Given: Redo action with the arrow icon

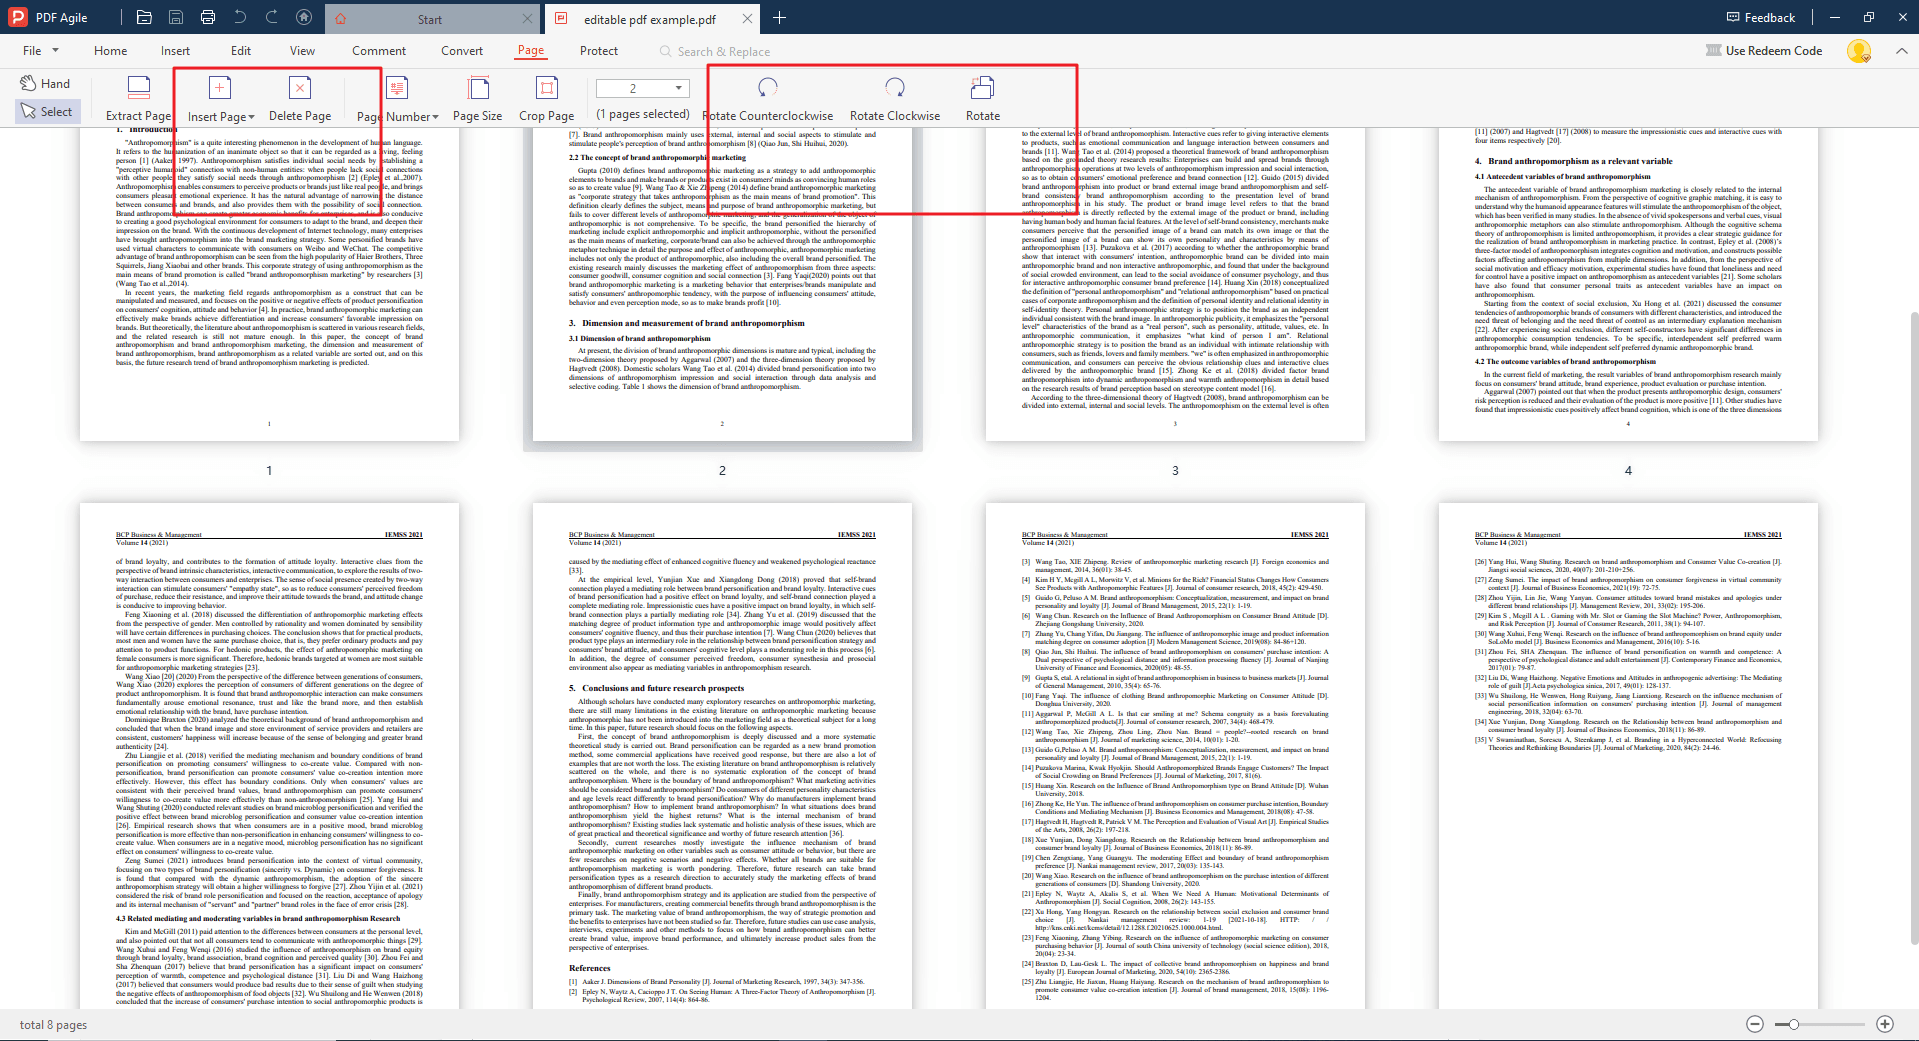Looking at the screenshot, I should (272, 17).
